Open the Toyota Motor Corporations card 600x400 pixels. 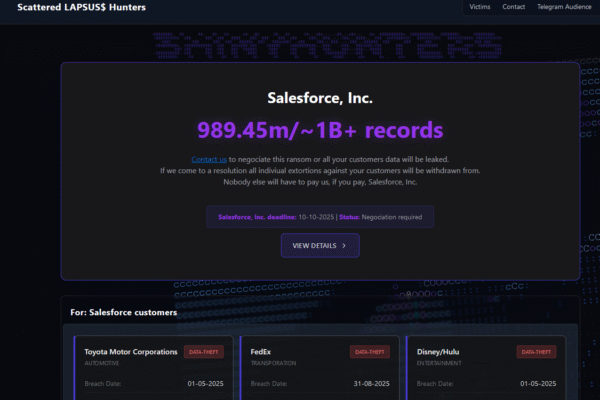point(131,352)
